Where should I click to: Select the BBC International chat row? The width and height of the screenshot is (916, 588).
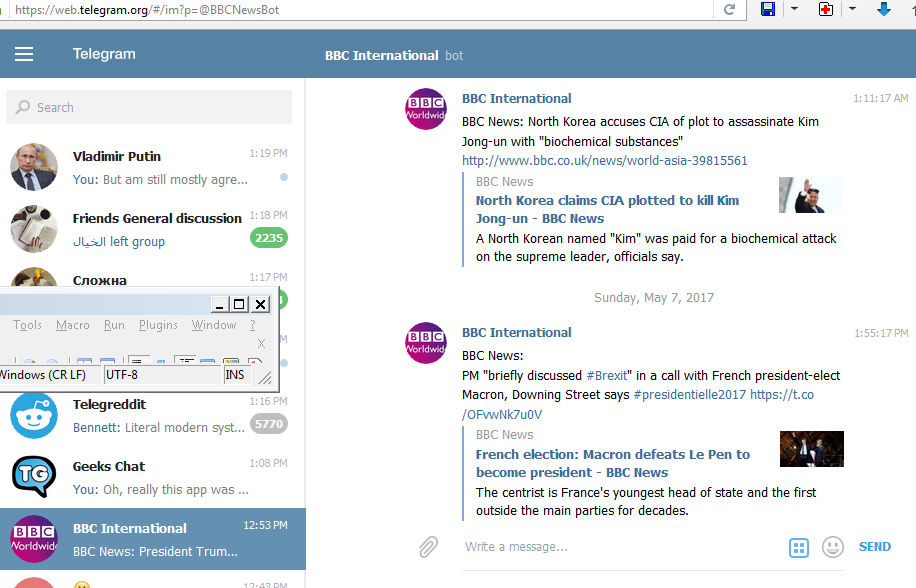152,539
